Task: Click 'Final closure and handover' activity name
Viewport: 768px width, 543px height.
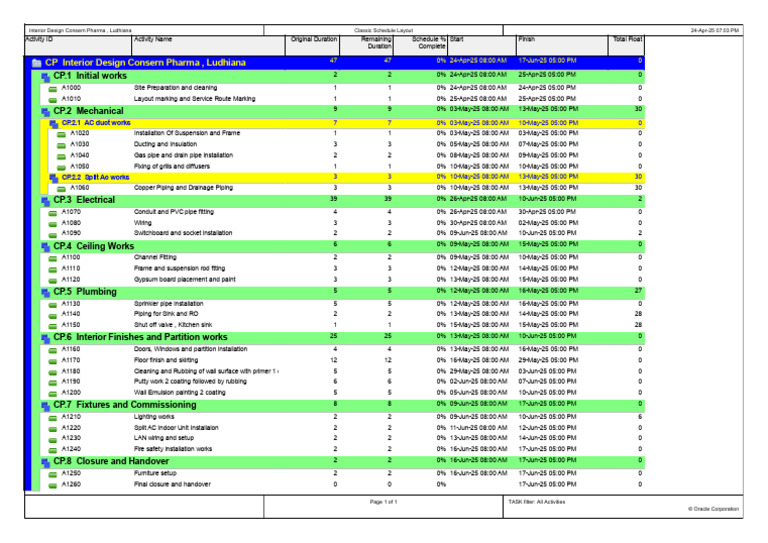Action: pyautogui.click(x=172, y=484)
